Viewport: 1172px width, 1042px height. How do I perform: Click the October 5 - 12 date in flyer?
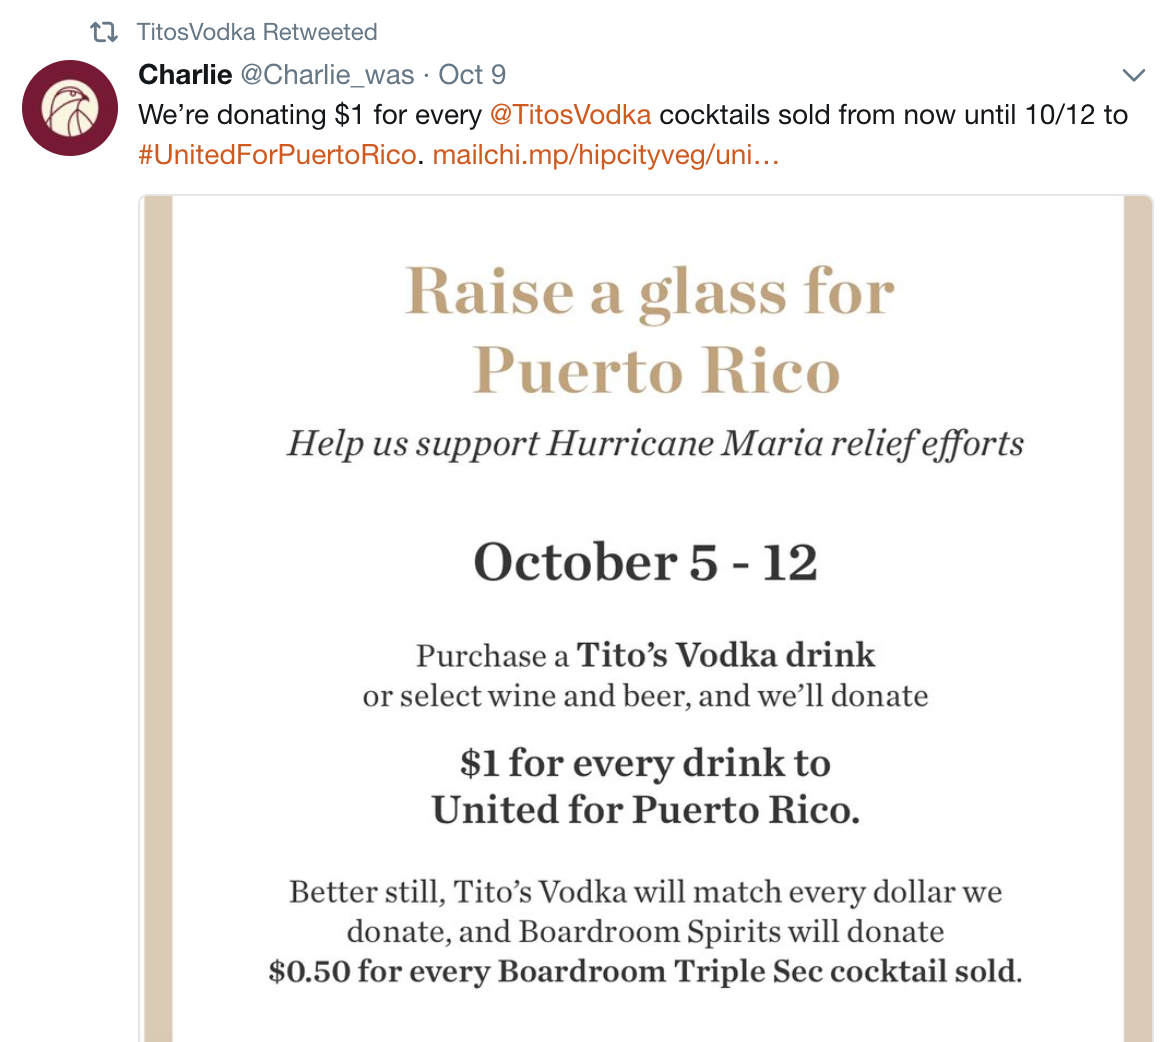click(x=645, y=562)
